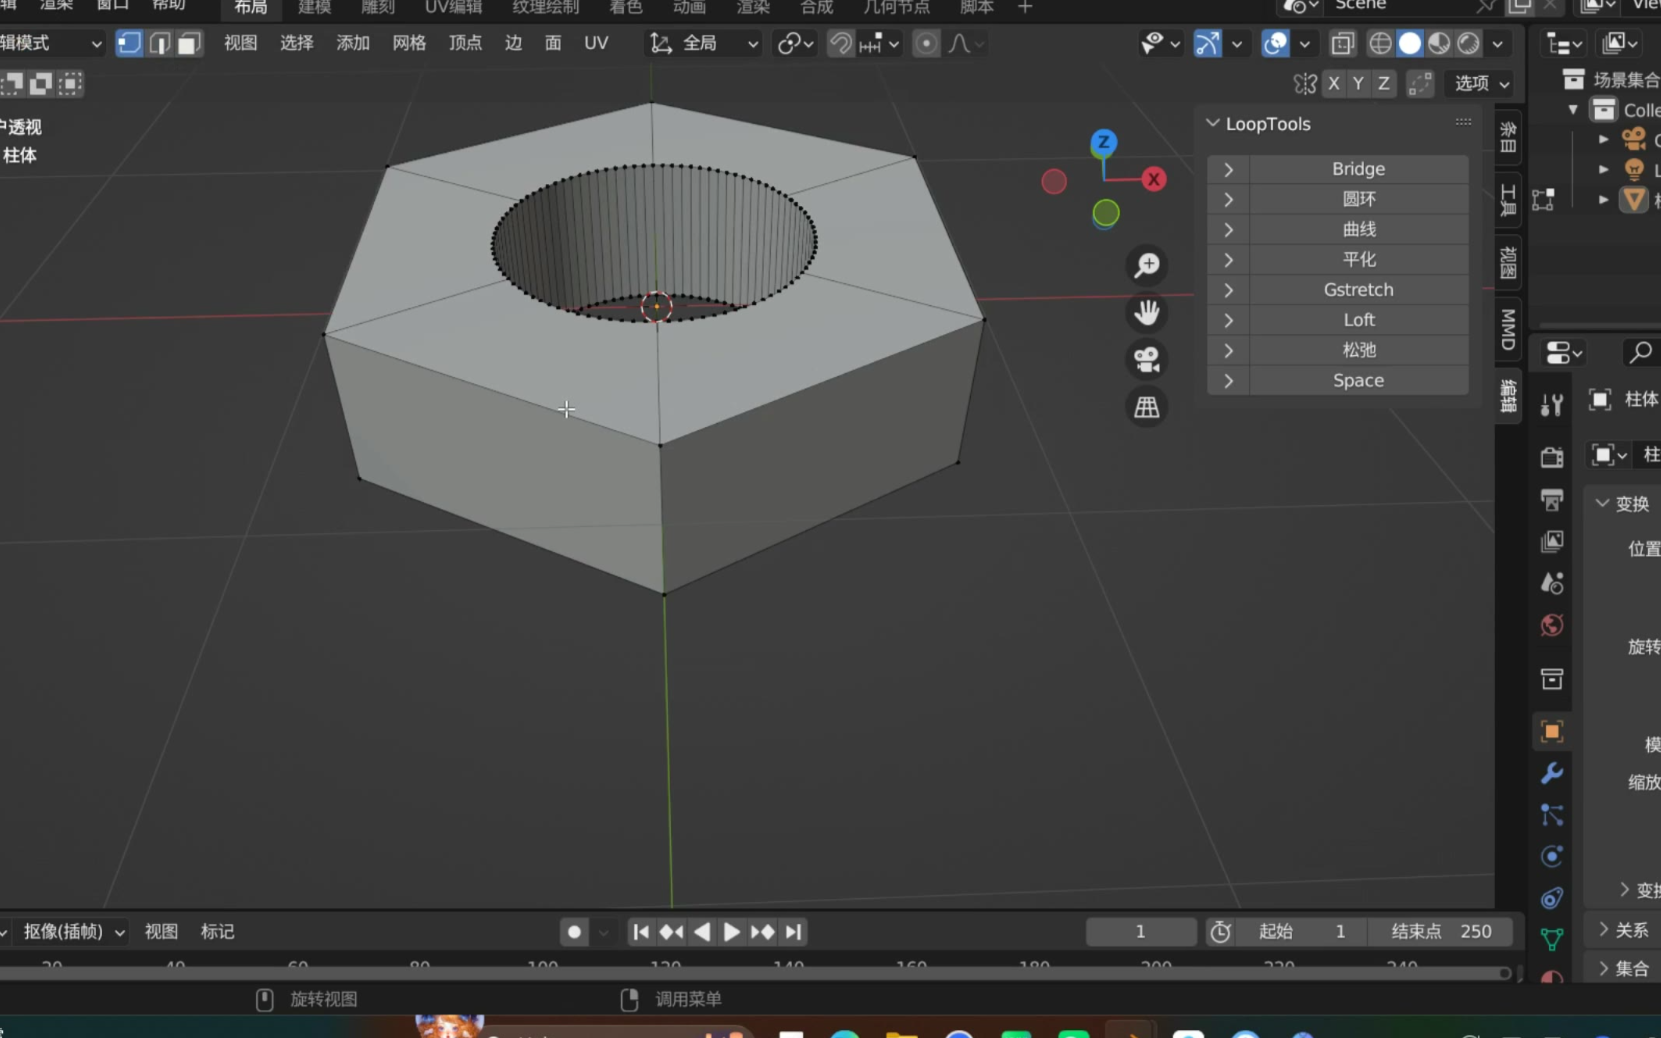Click the Play animation button

click(x=732, y=932)
